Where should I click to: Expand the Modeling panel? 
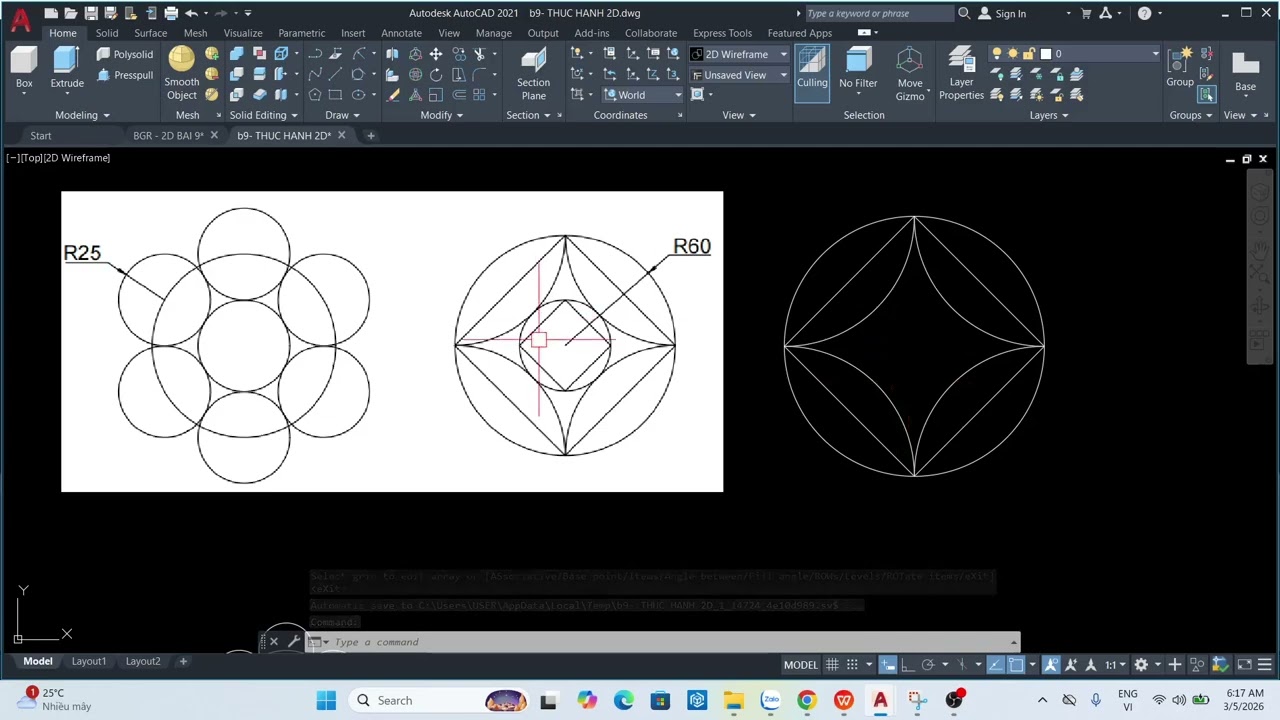click(82, 115)
